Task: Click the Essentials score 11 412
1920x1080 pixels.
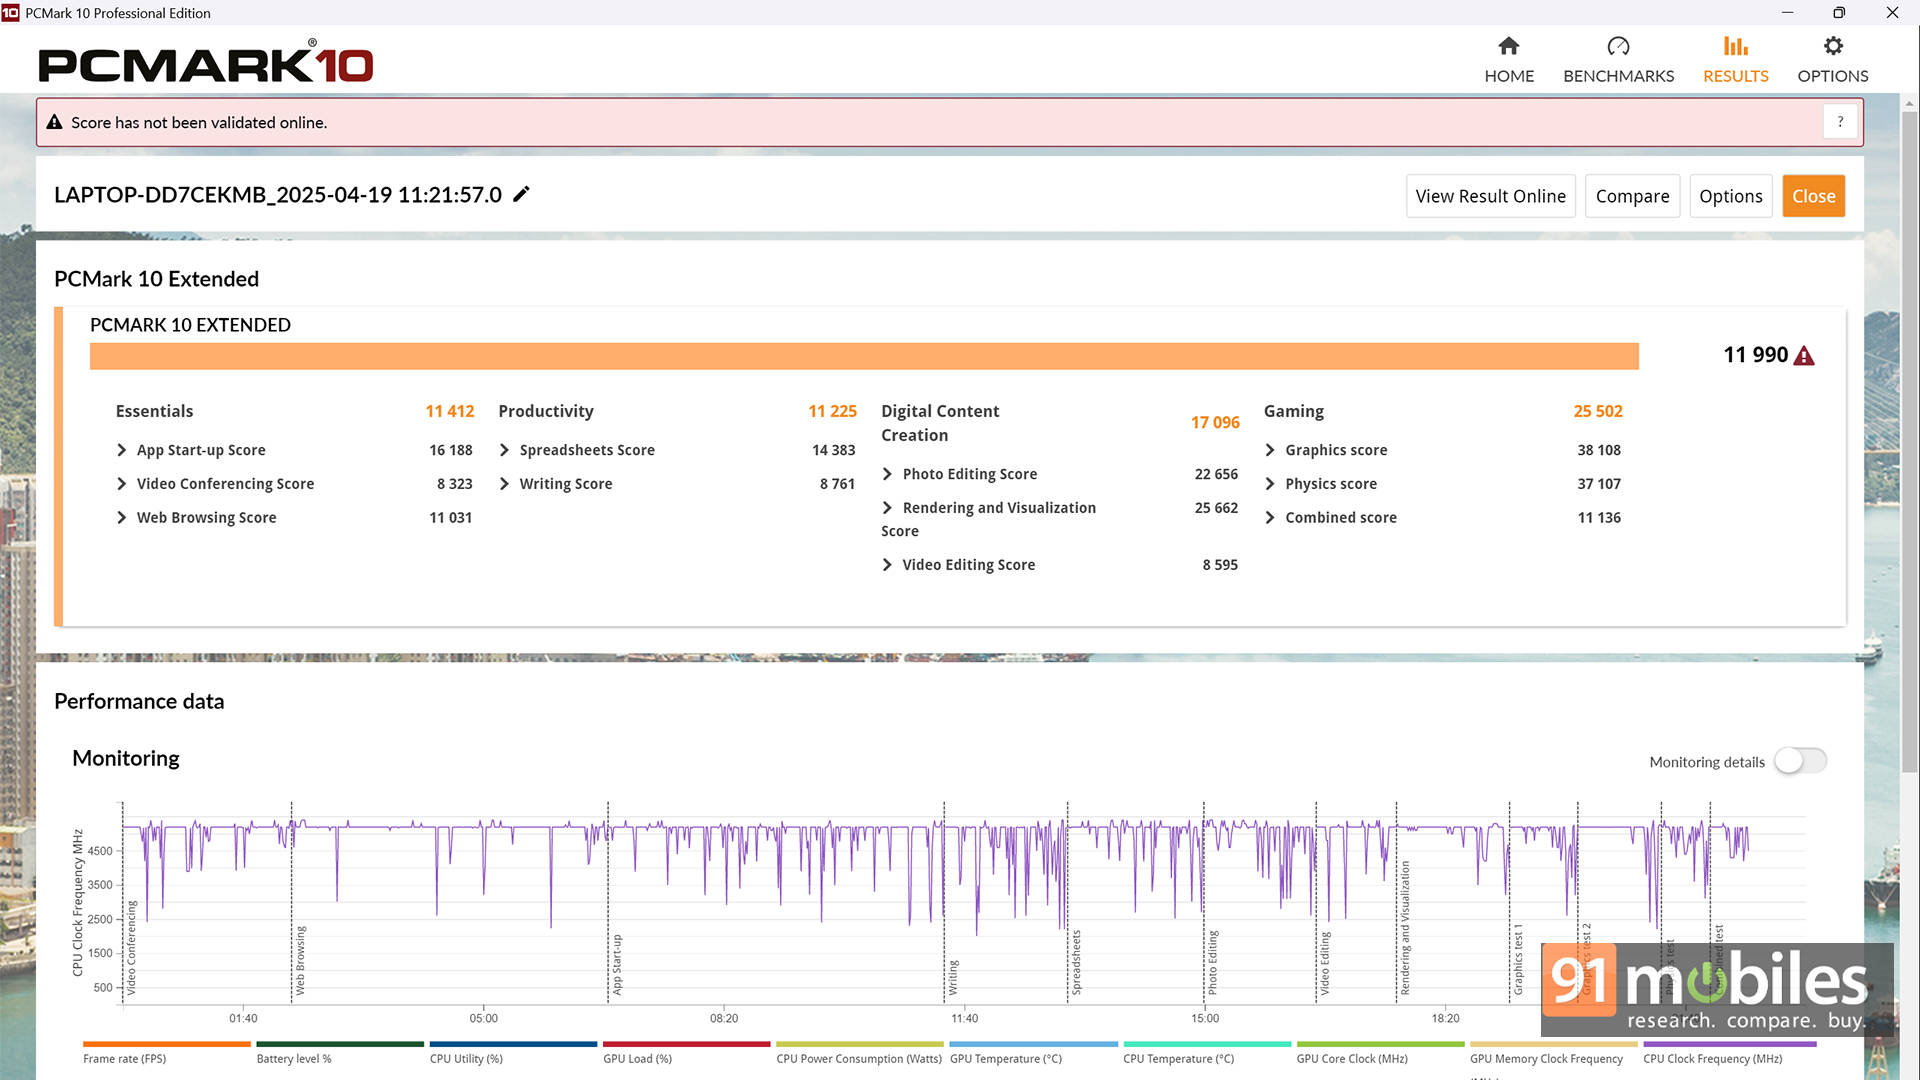Action: point(449,411)
